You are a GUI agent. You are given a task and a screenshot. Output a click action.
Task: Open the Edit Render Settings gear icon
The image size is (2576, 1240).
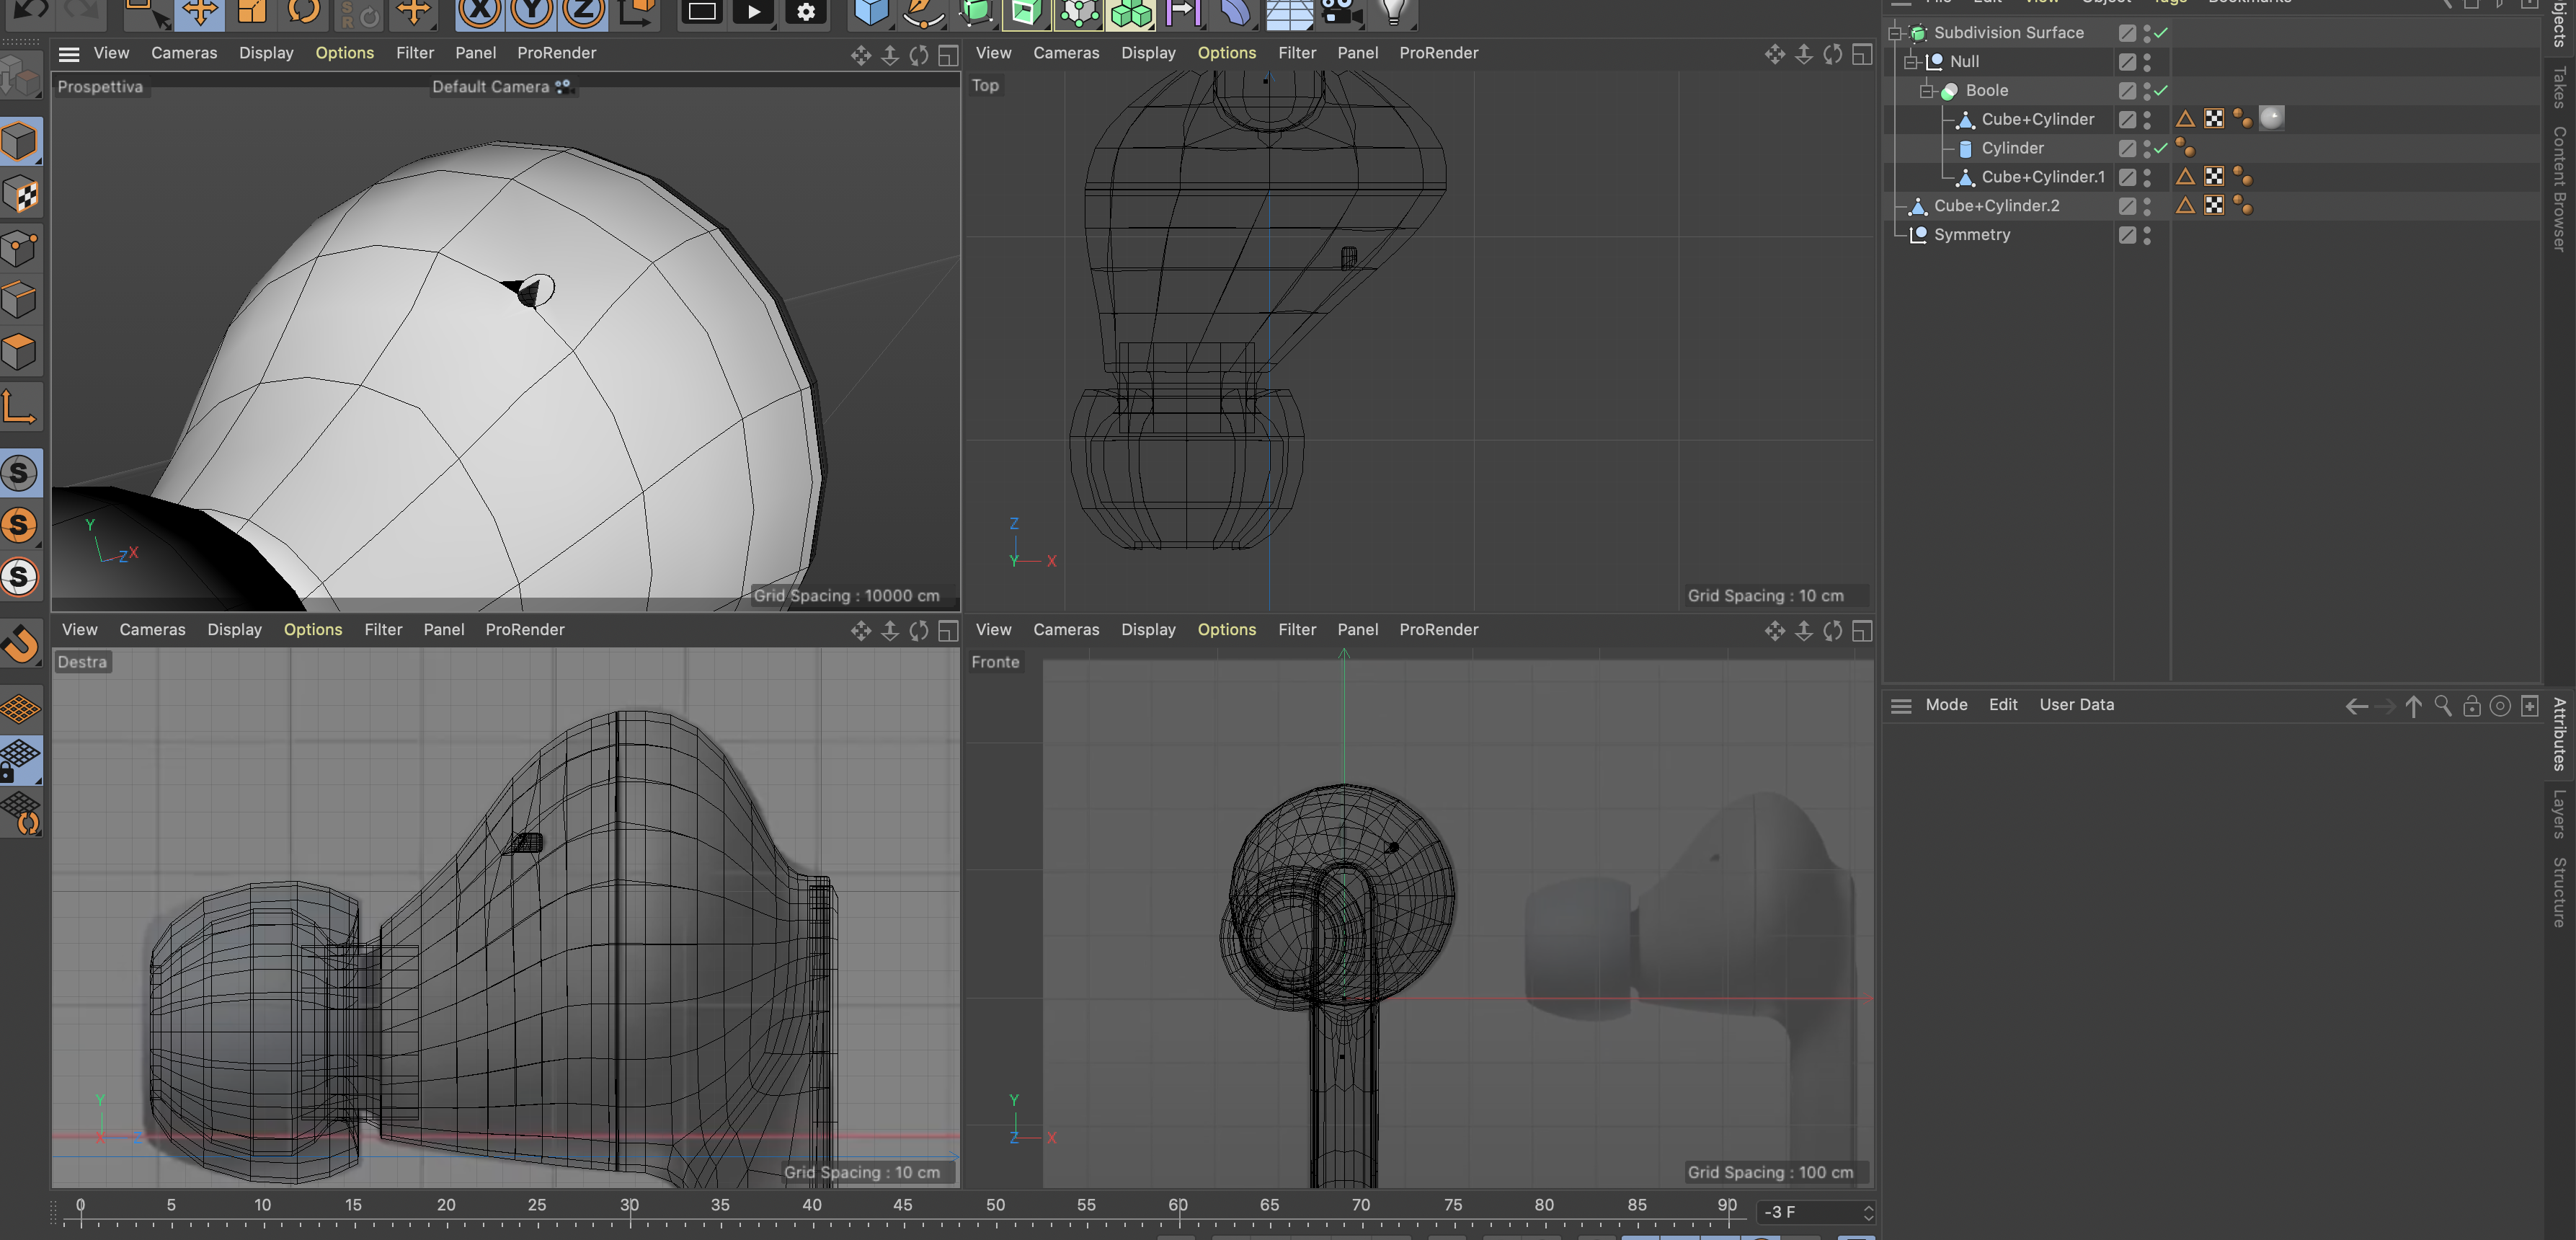(x=806, y=12)
